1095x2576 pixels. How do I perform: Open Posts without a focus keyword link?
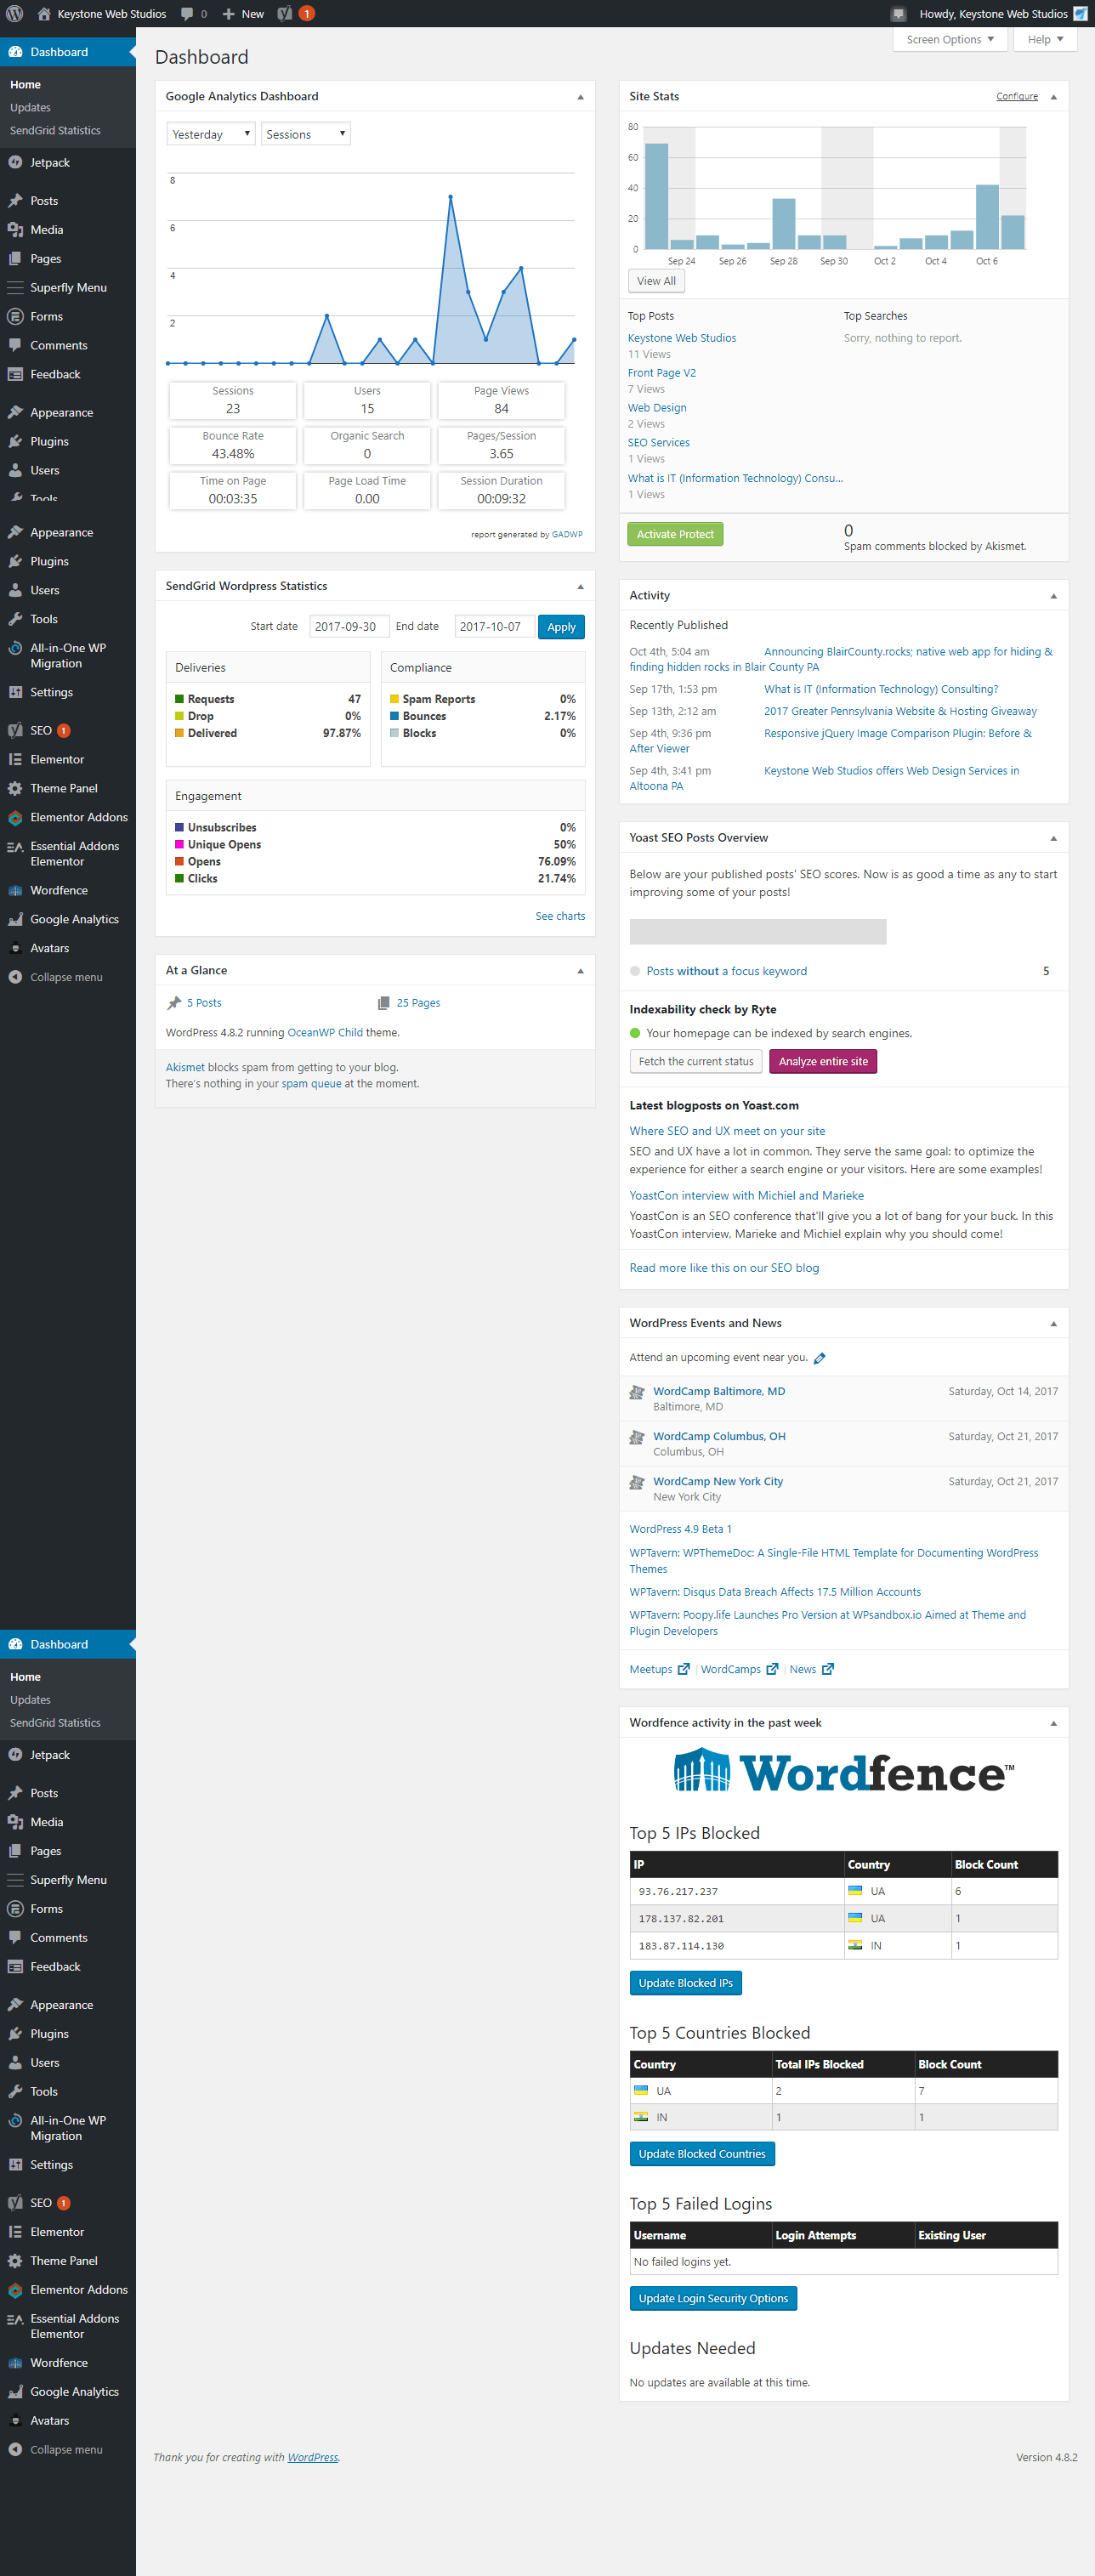coord(726,971)
